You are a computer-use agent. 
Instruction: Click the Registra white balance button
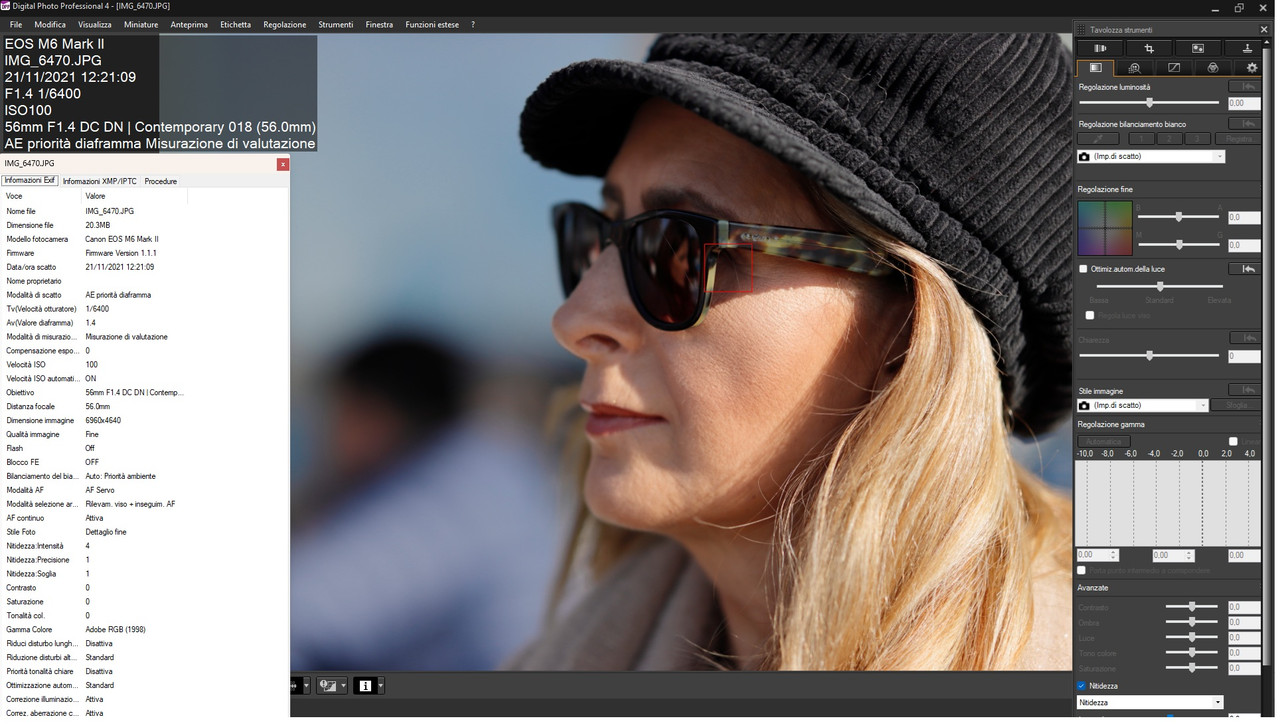1240,139
